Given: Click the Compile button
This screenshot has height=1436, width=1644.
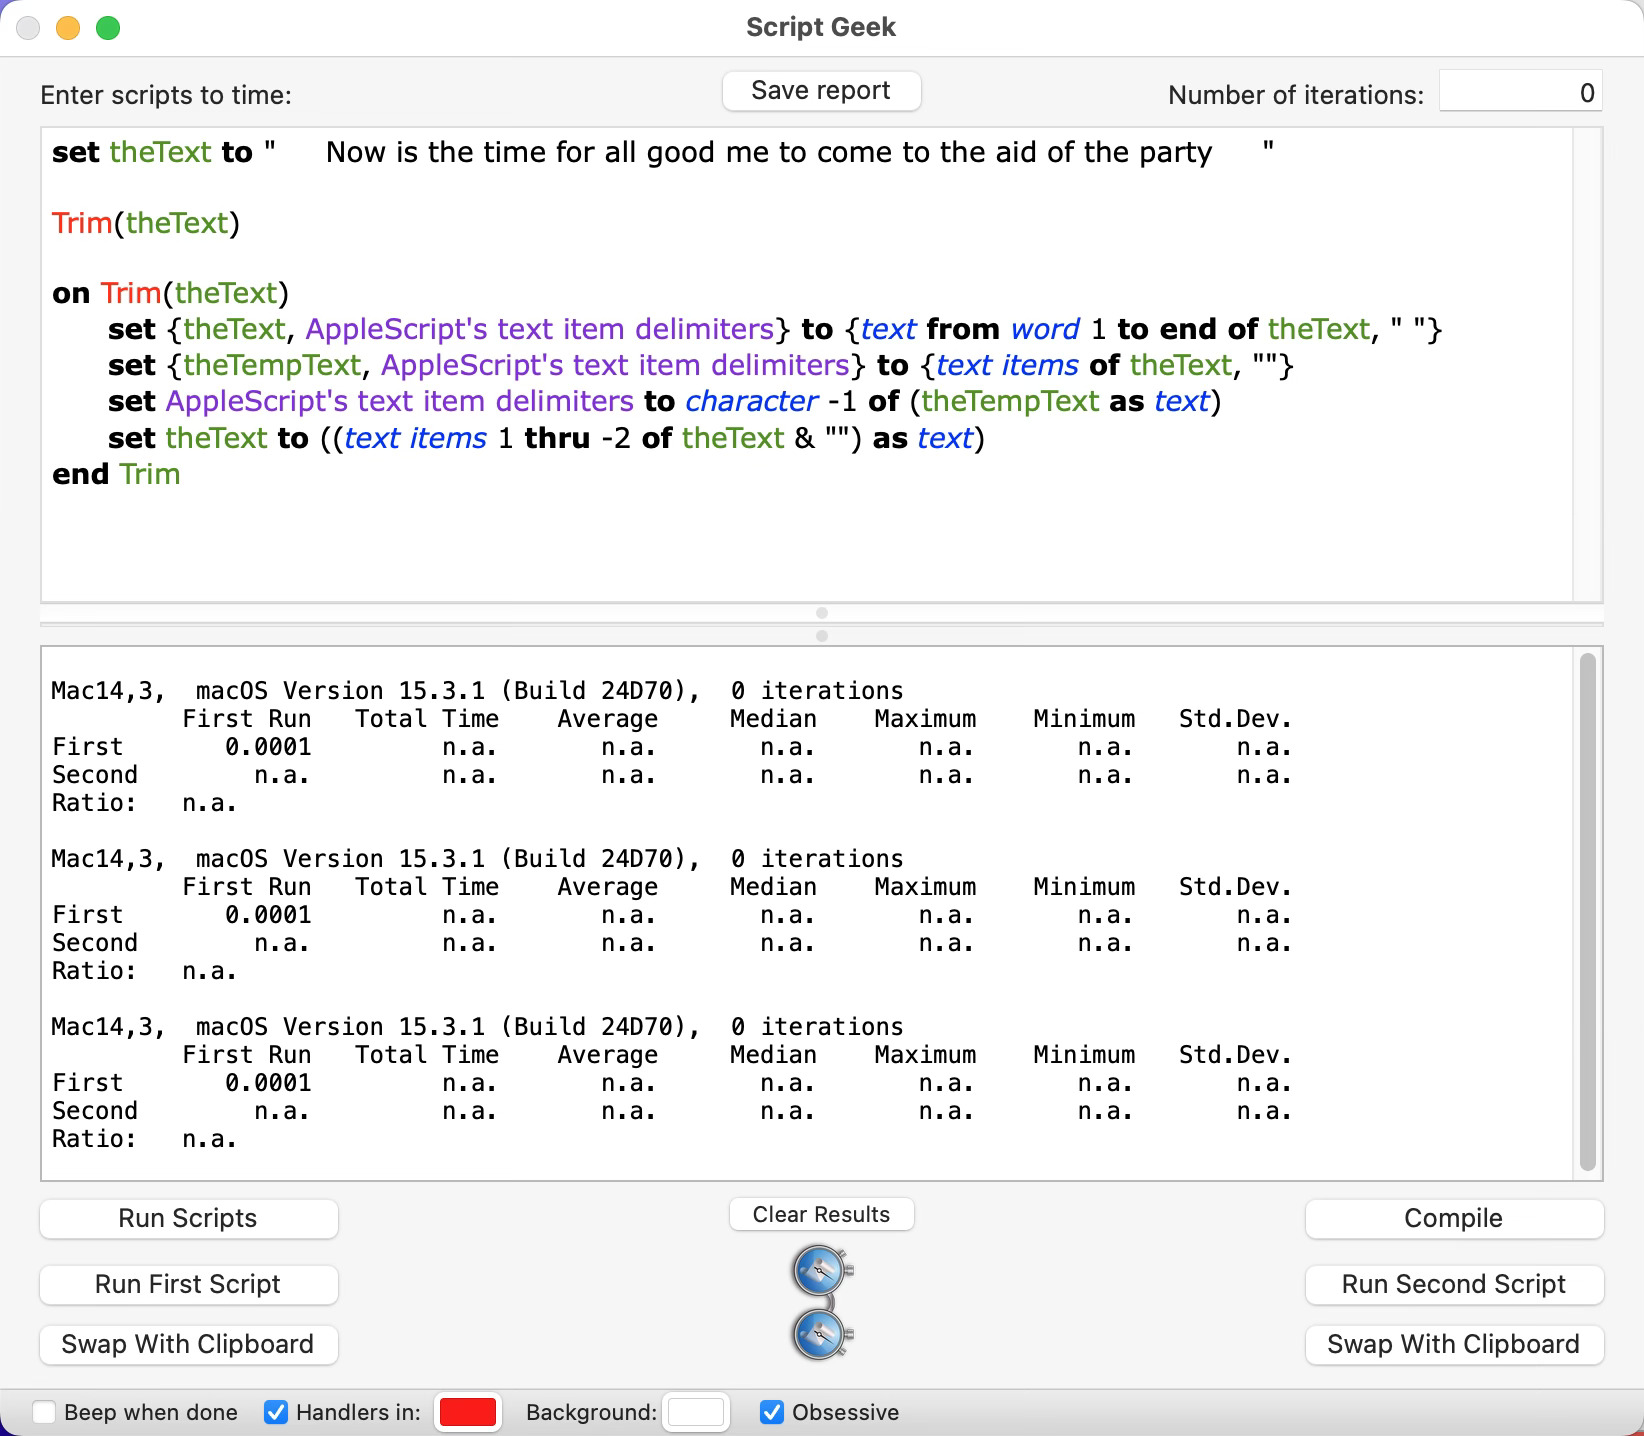Looking at the screenshot, I should click(1454, 1218).
